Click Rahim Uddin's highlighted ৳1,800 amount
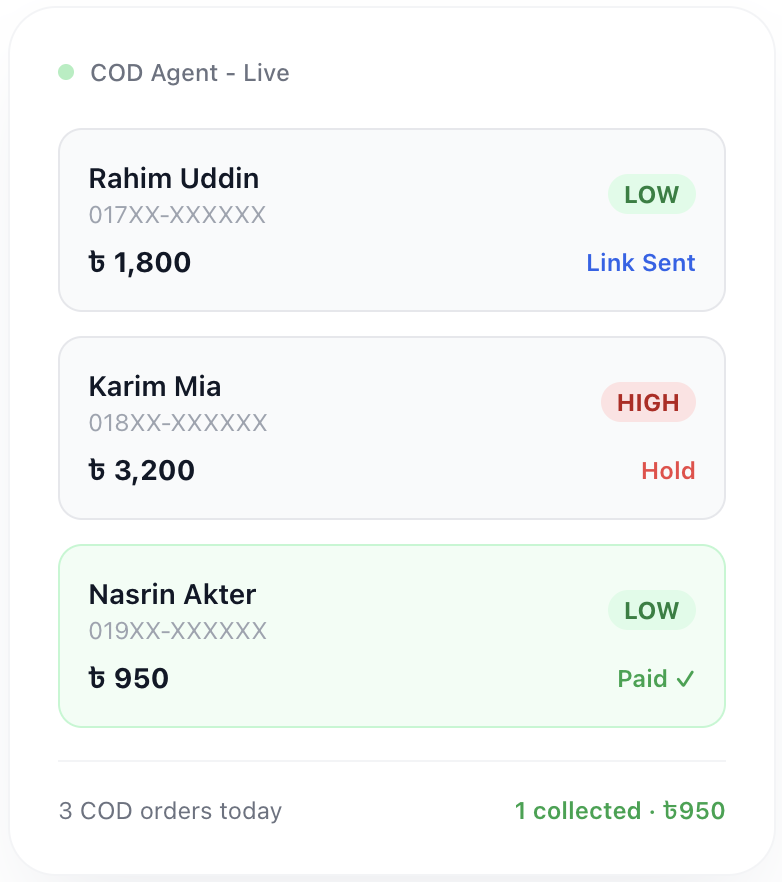The width and height of the screenshot is (782, 882). (x=140, y=262)
